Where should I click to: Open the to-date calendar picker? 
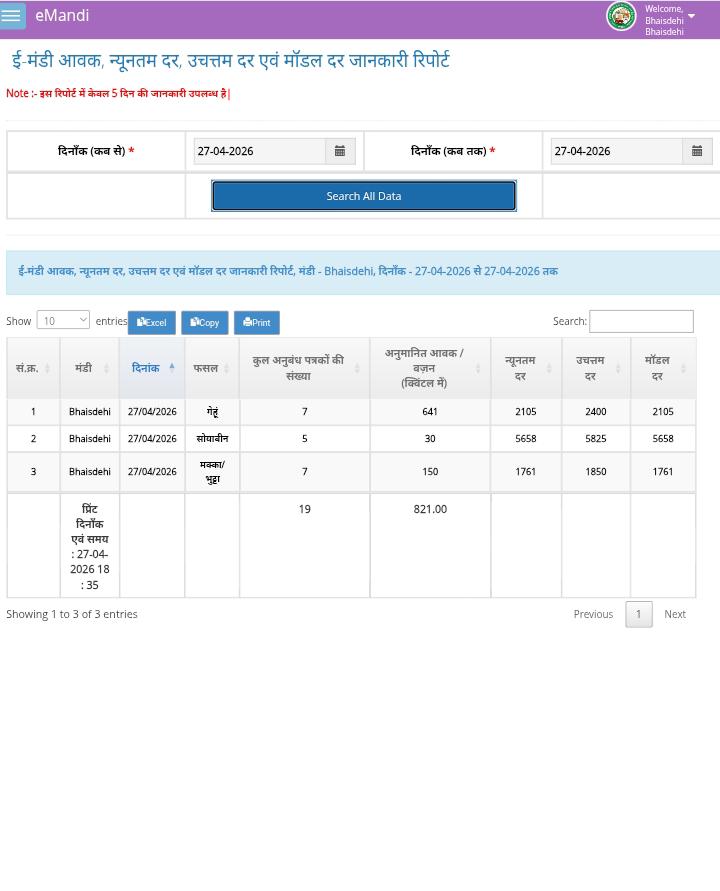pos(697,151)
